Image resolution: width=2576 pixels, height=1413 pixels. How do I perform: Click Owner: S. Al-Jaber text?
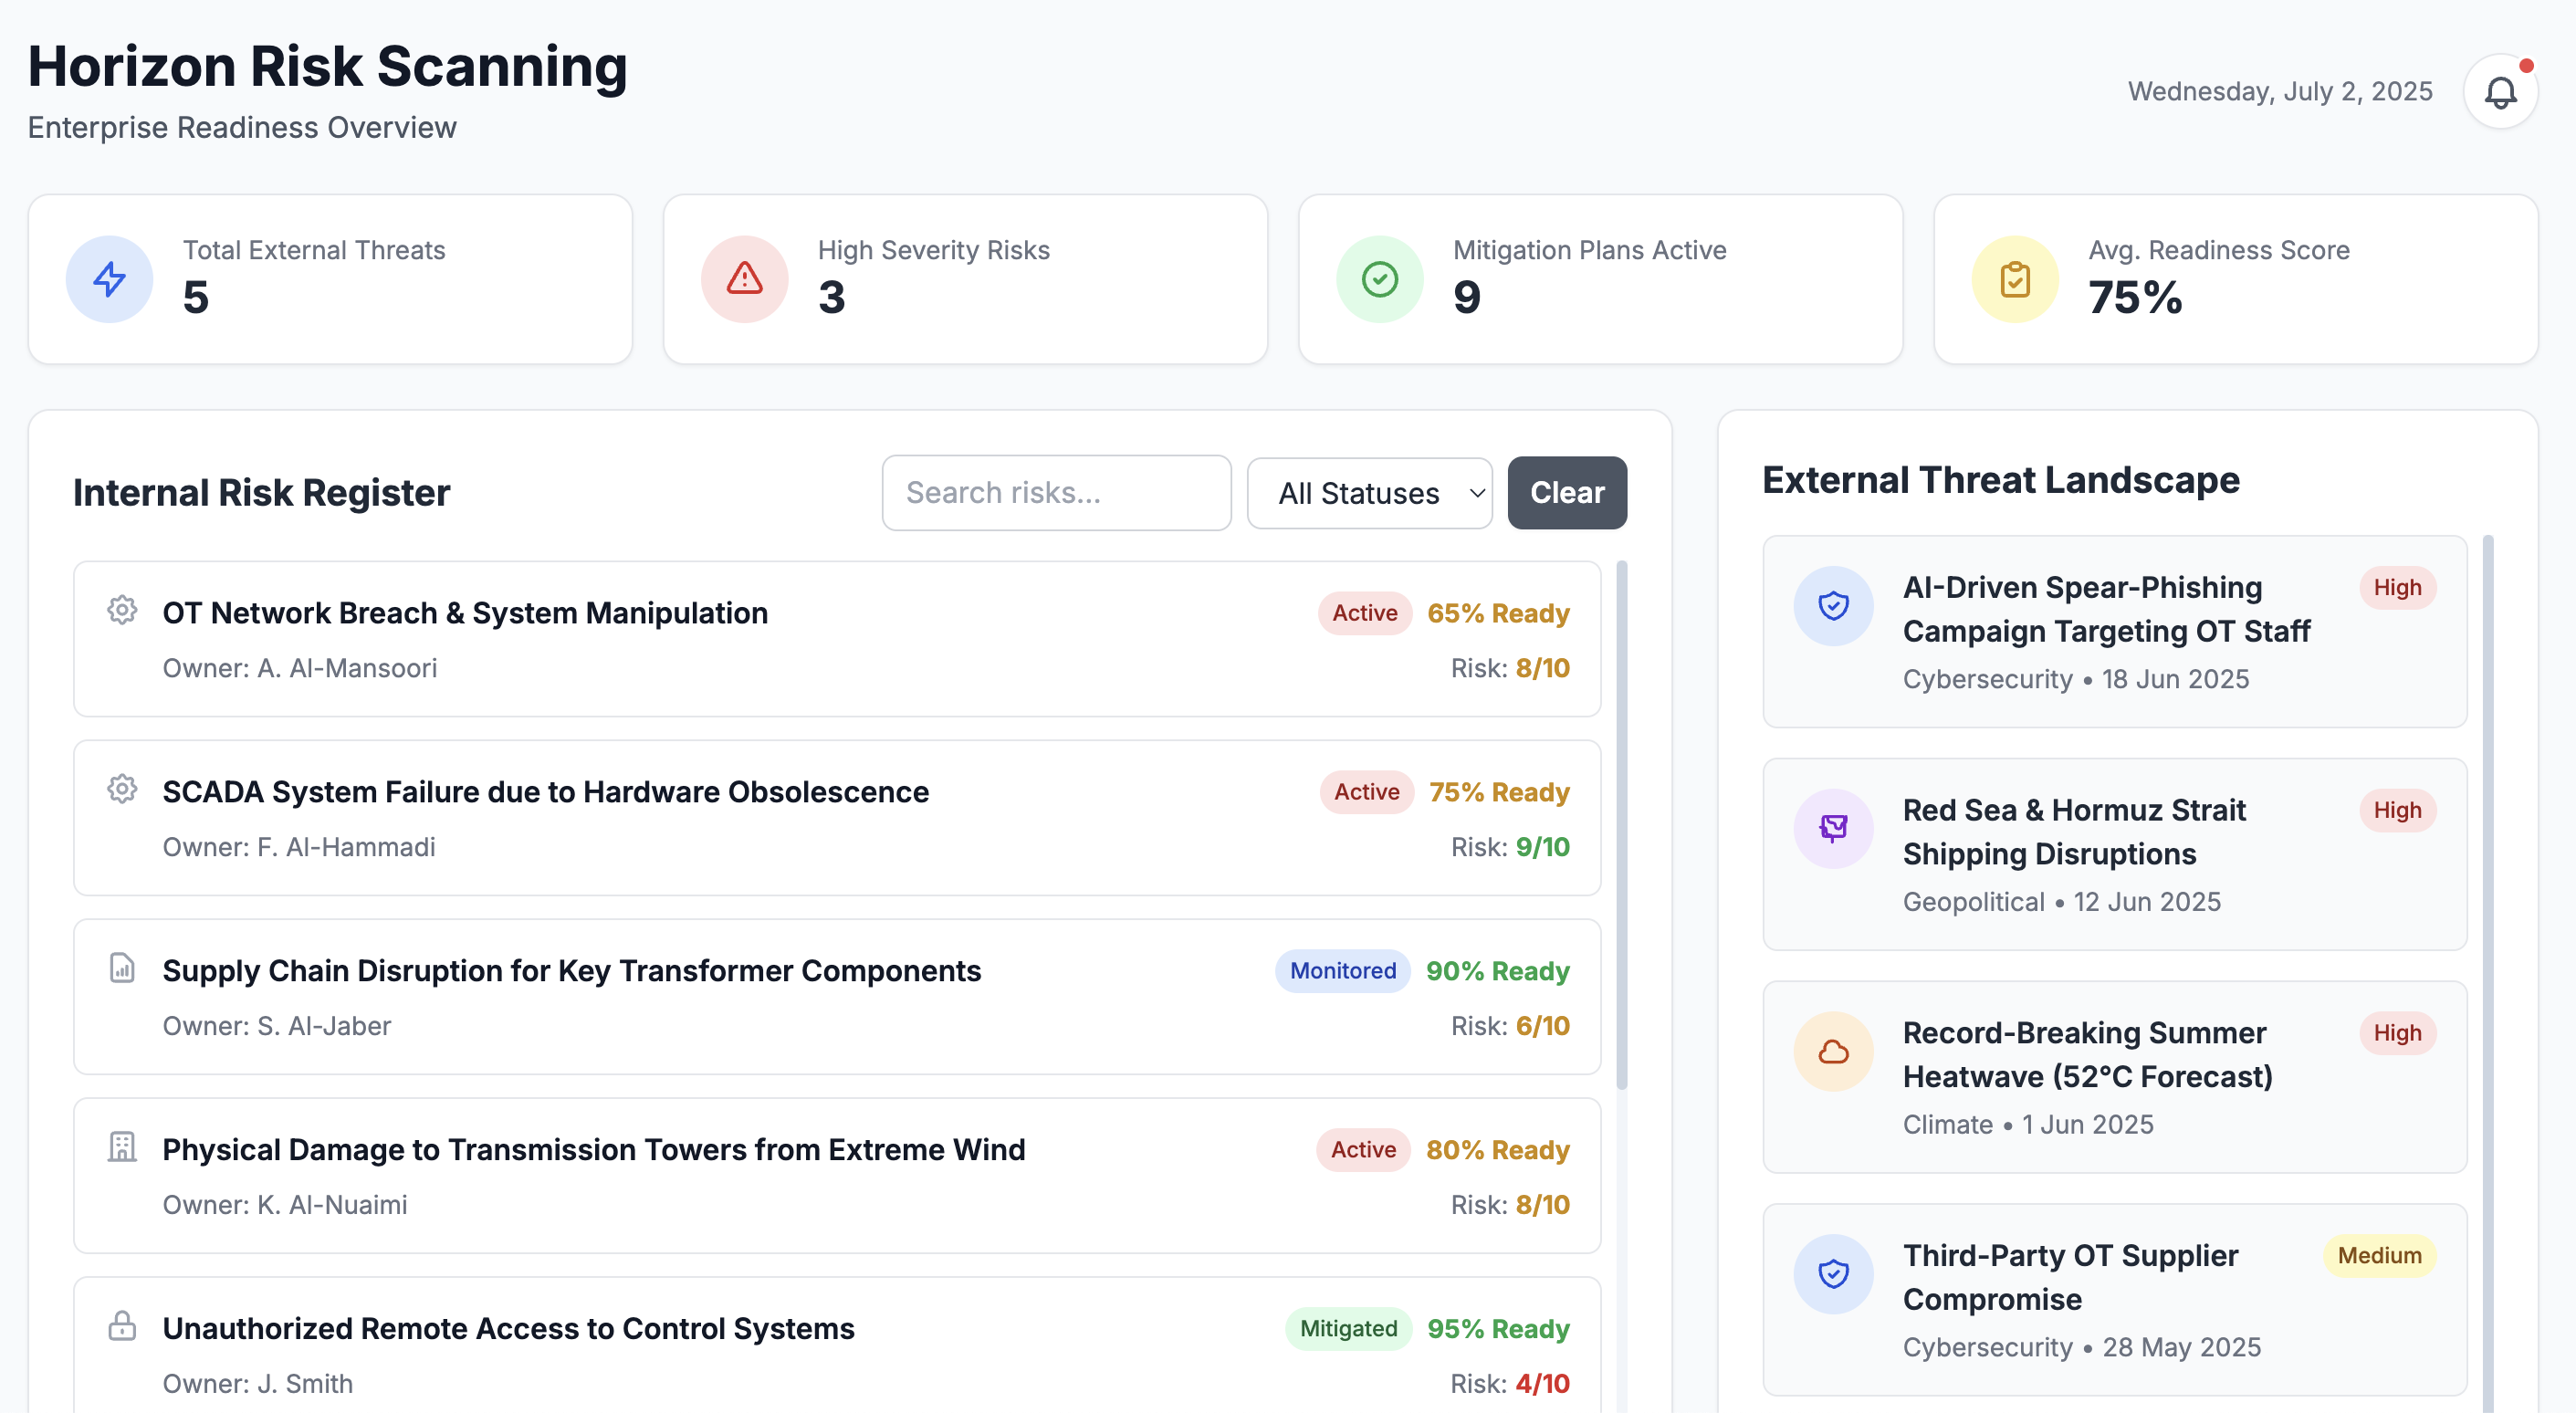point(277,1026)
